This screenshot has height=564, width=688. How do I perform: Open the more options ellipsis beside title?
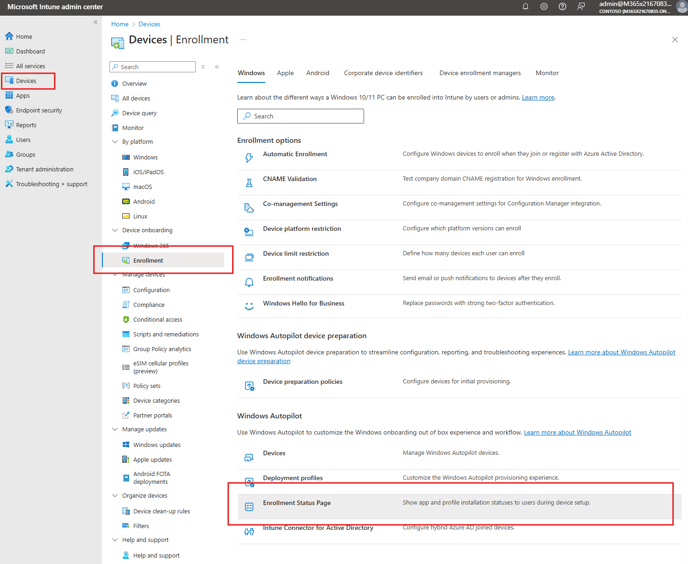tap(243, 40)
